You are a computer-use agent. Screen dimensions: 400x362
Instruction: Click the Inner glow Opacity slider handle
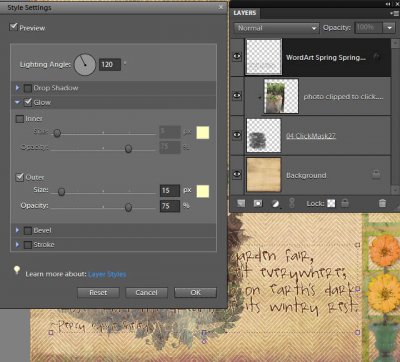point(128,149)
